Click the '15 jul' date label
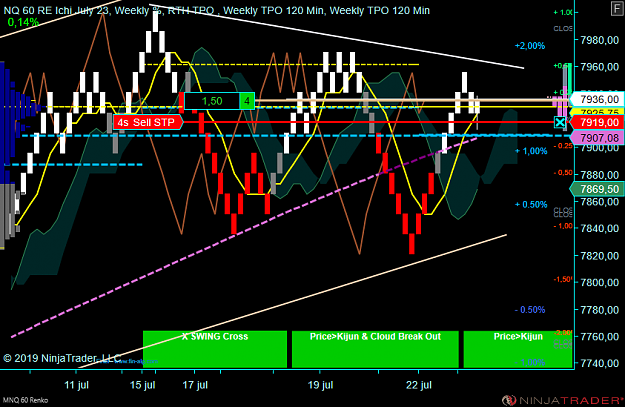Viewport: 625px width, 407px height. 143,385
